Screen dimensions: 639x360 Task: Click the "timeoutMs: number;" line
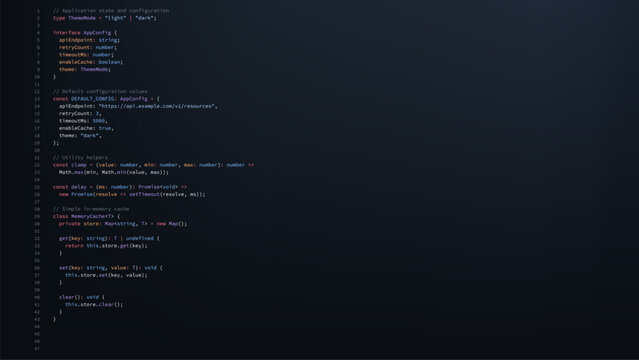pos(86,55)
